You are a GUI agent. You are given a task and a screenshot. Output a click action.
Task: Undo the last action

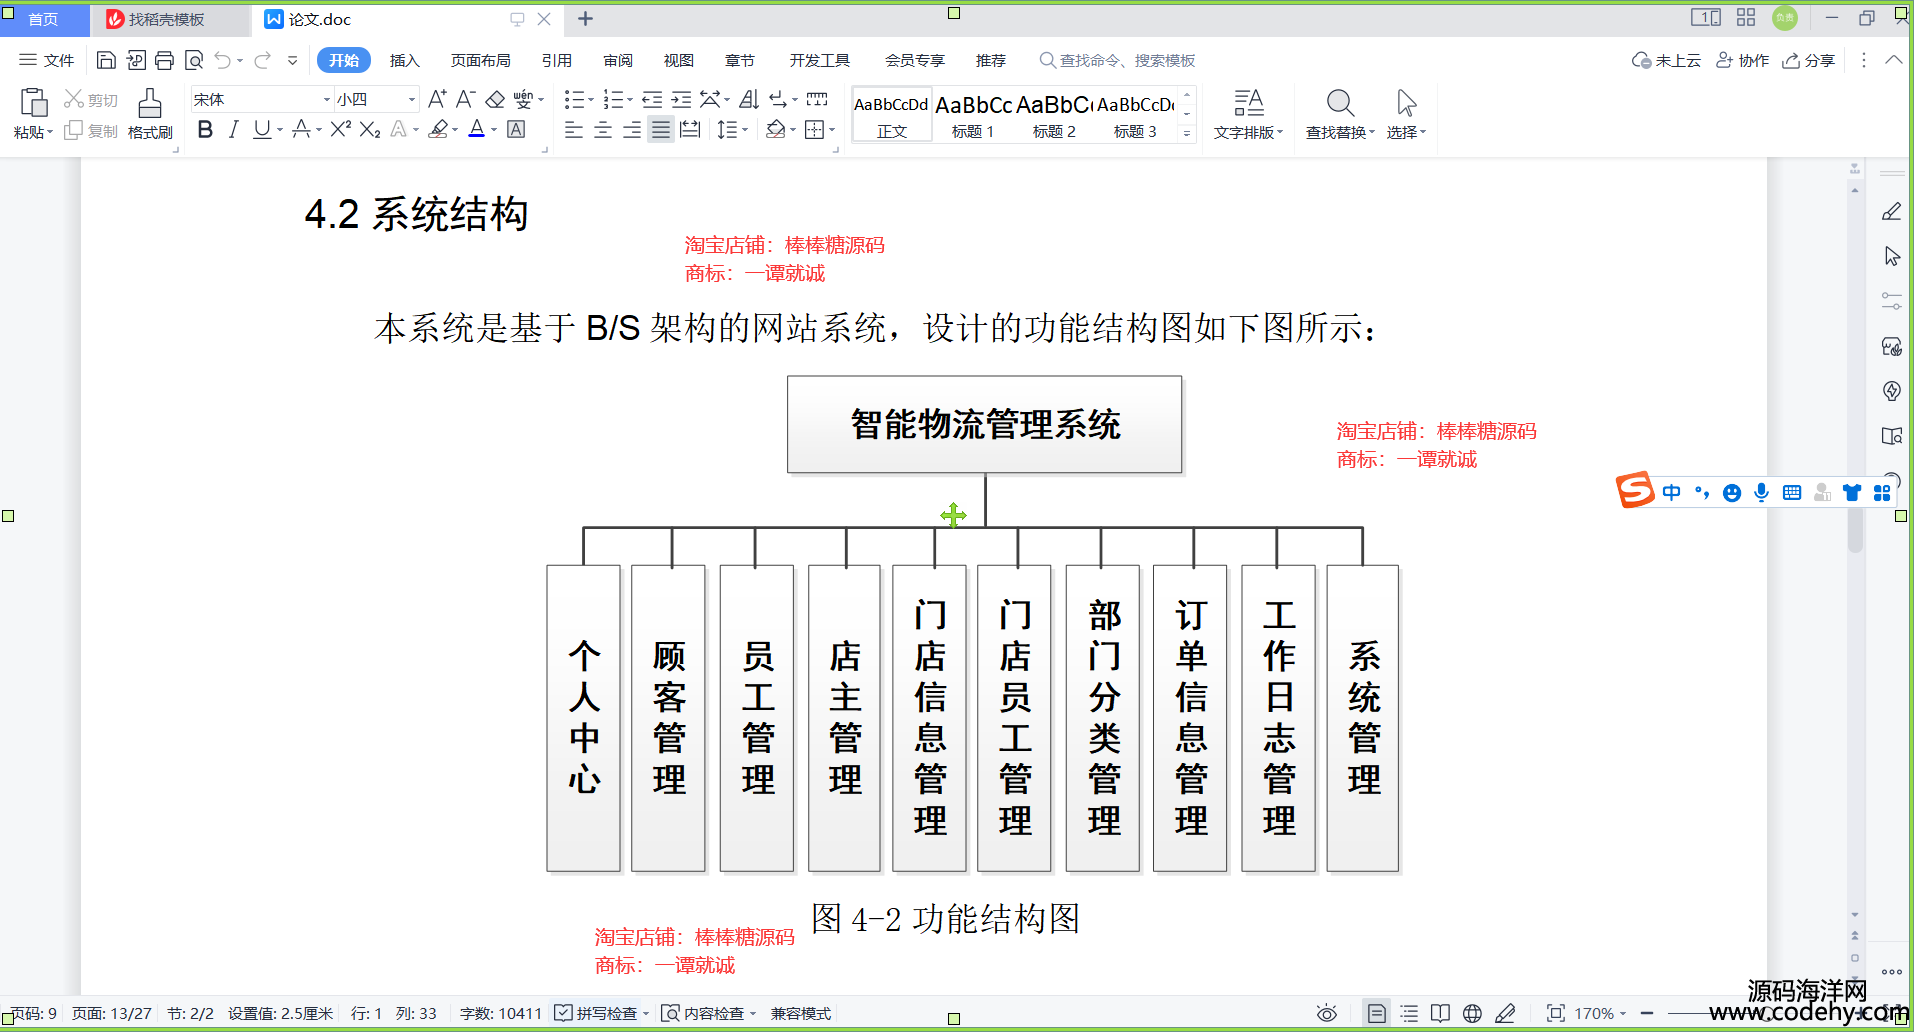222,60
